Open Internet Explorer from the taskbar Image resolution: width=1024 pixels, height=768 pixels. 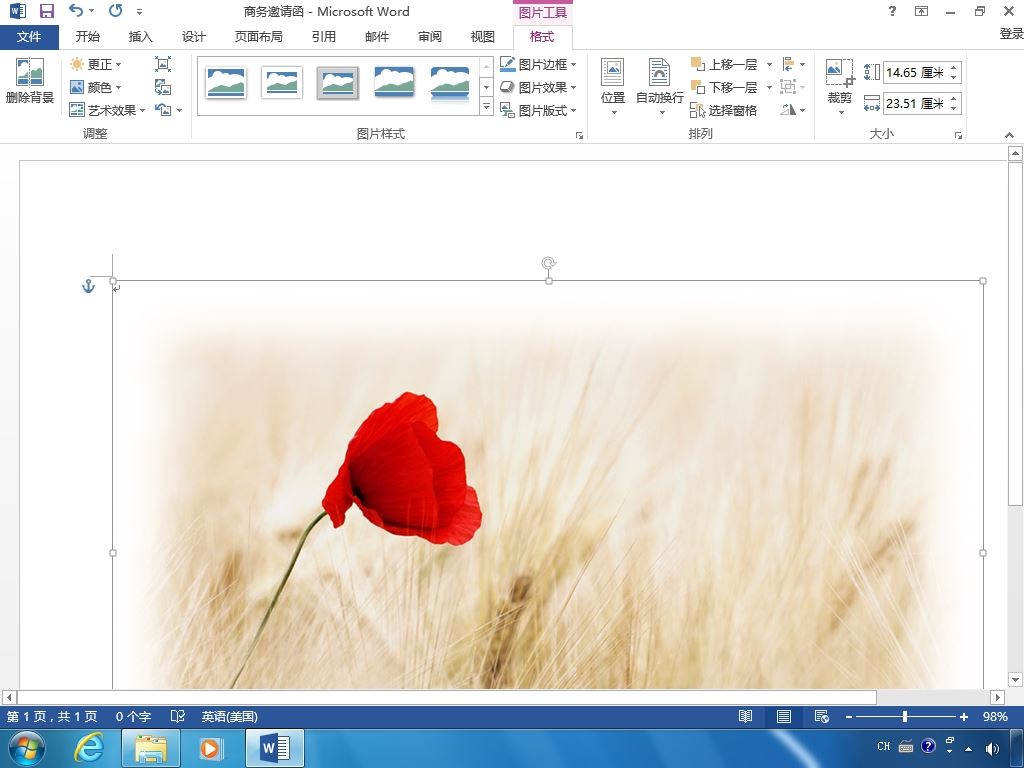coord(89,748)
